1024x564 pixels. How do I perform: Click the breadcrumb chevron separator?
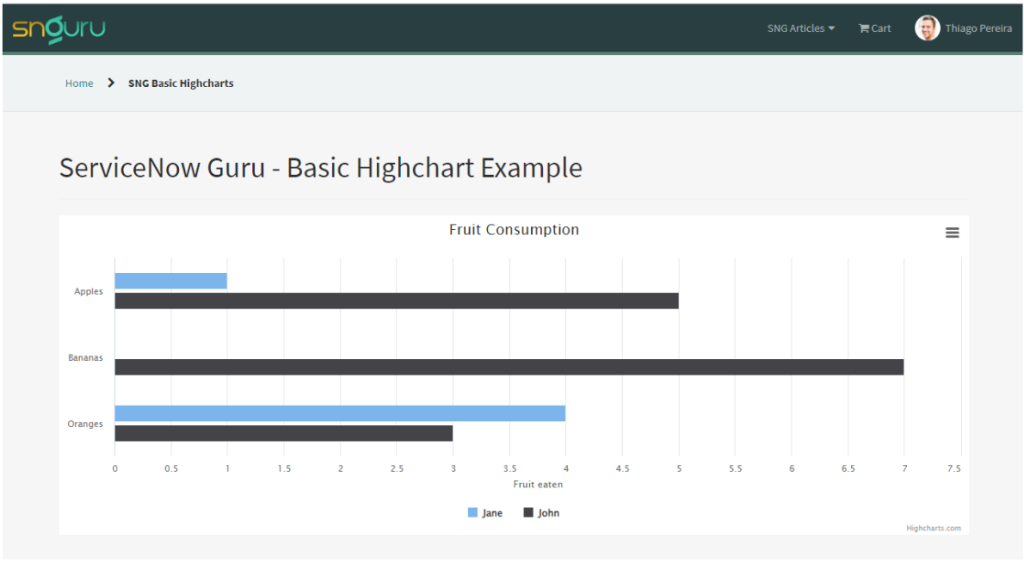point(111,83)
